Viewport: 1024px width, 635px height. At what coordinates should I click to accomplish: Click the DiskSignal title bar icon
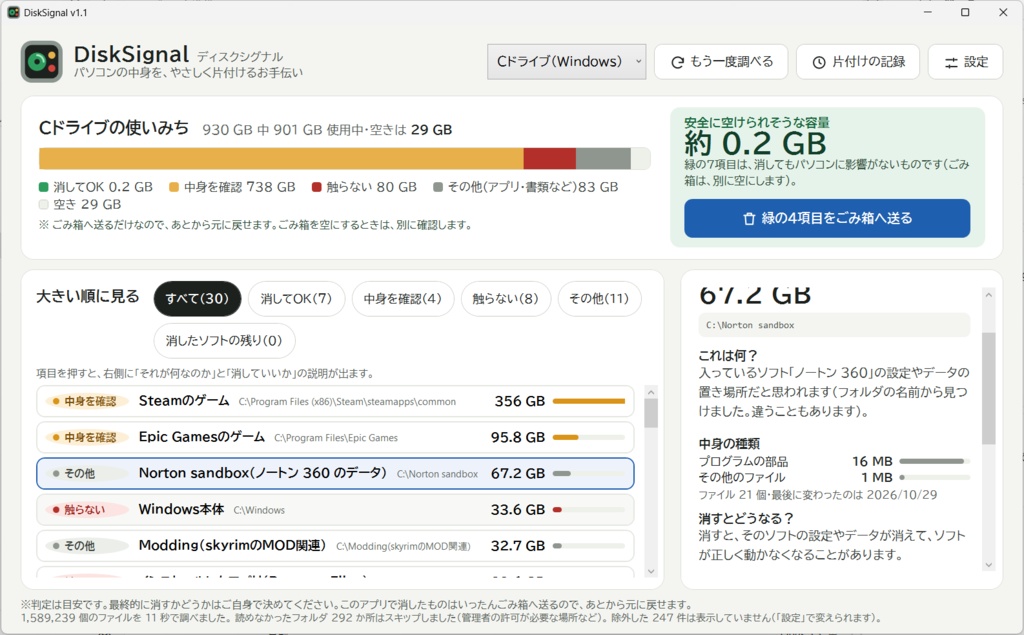pyautogui.click(x=13, y=12)
